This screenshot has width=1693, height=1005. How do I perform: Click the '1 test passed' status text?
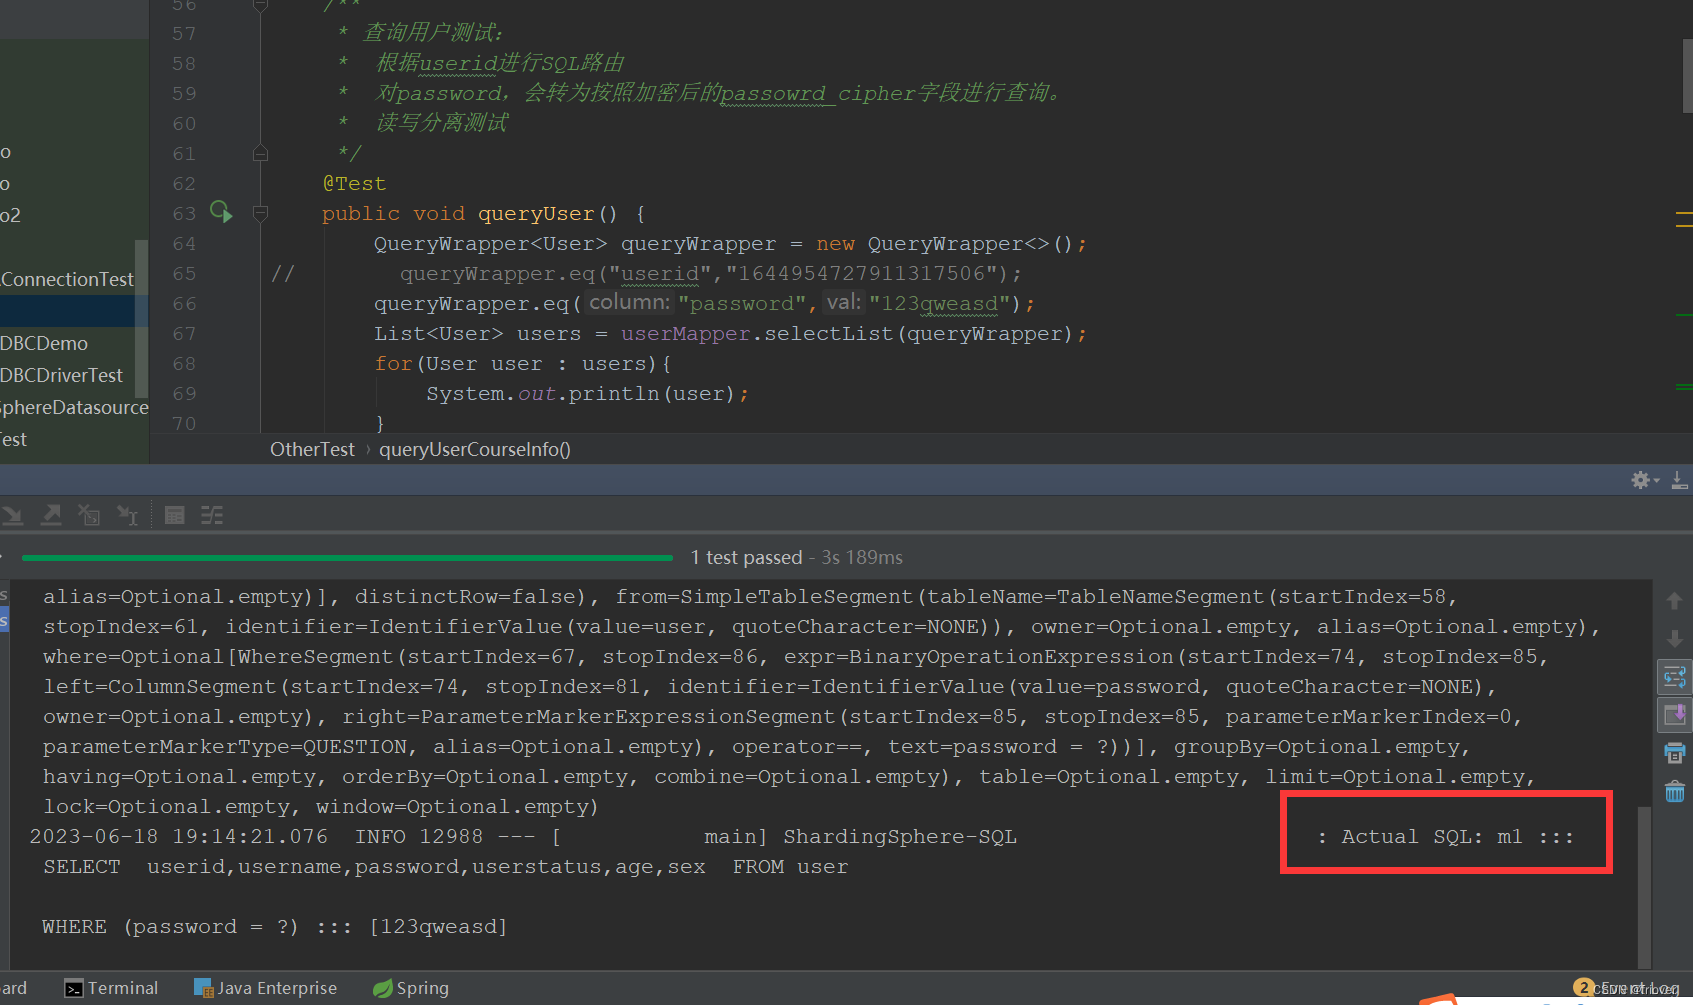pos(746,557)
